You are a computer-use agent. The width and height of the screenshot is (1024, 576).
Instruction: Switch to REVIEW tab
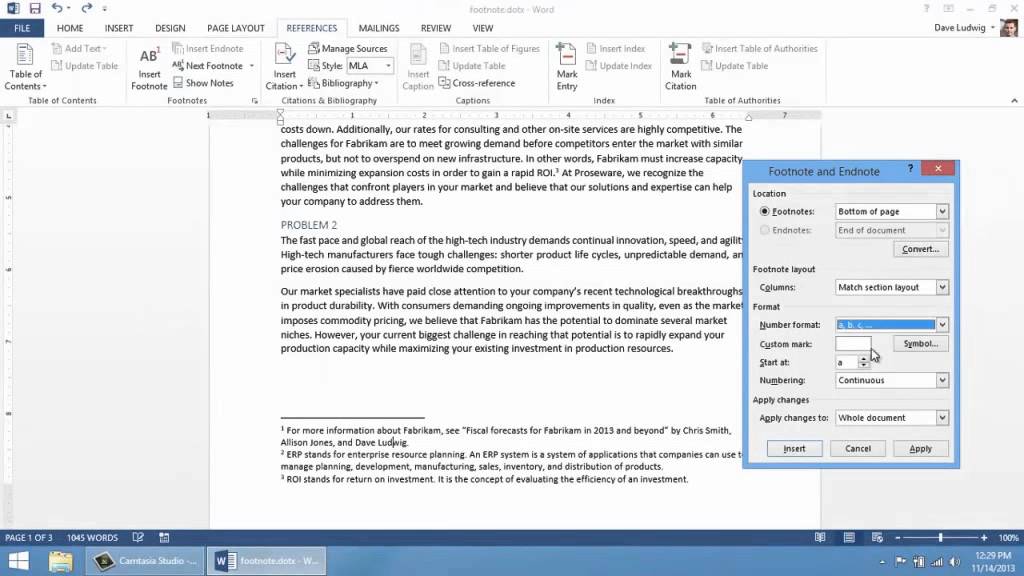pos(436,28)
